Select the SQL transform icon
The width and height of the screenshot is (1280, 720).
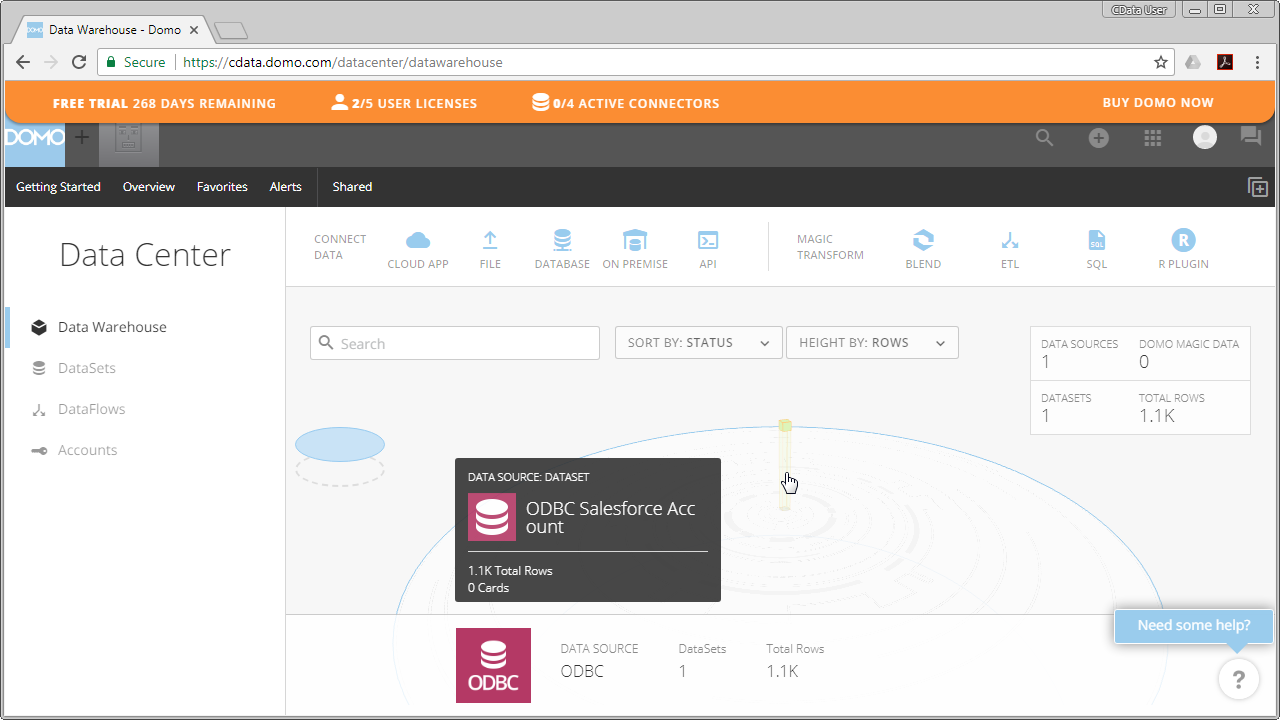tap(1096, 241)
